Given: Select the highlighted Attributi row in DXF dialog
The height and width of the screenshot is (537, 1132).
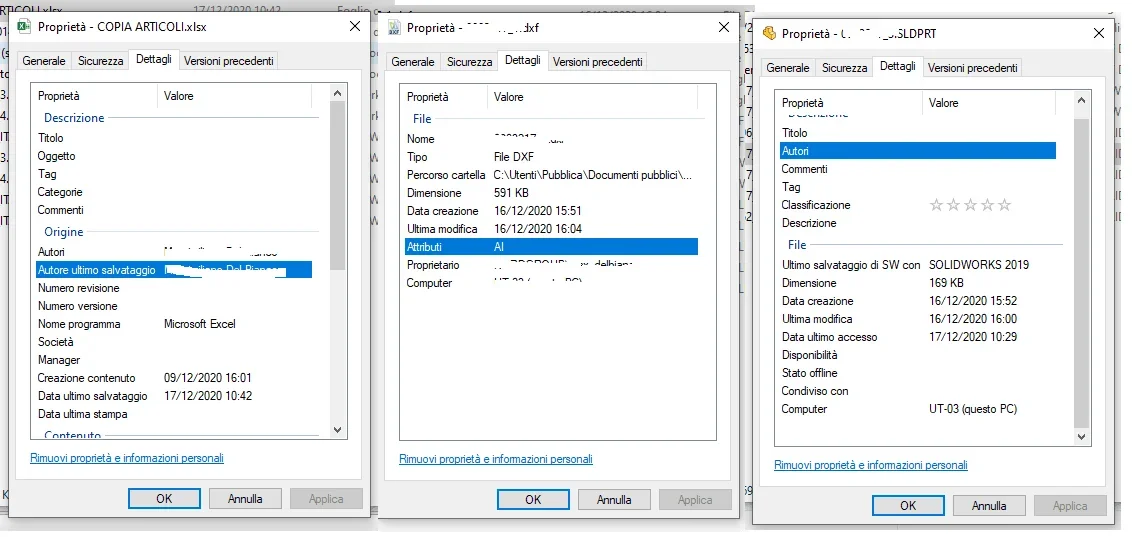Looking at the screenshot, I should tap(552, 247).
